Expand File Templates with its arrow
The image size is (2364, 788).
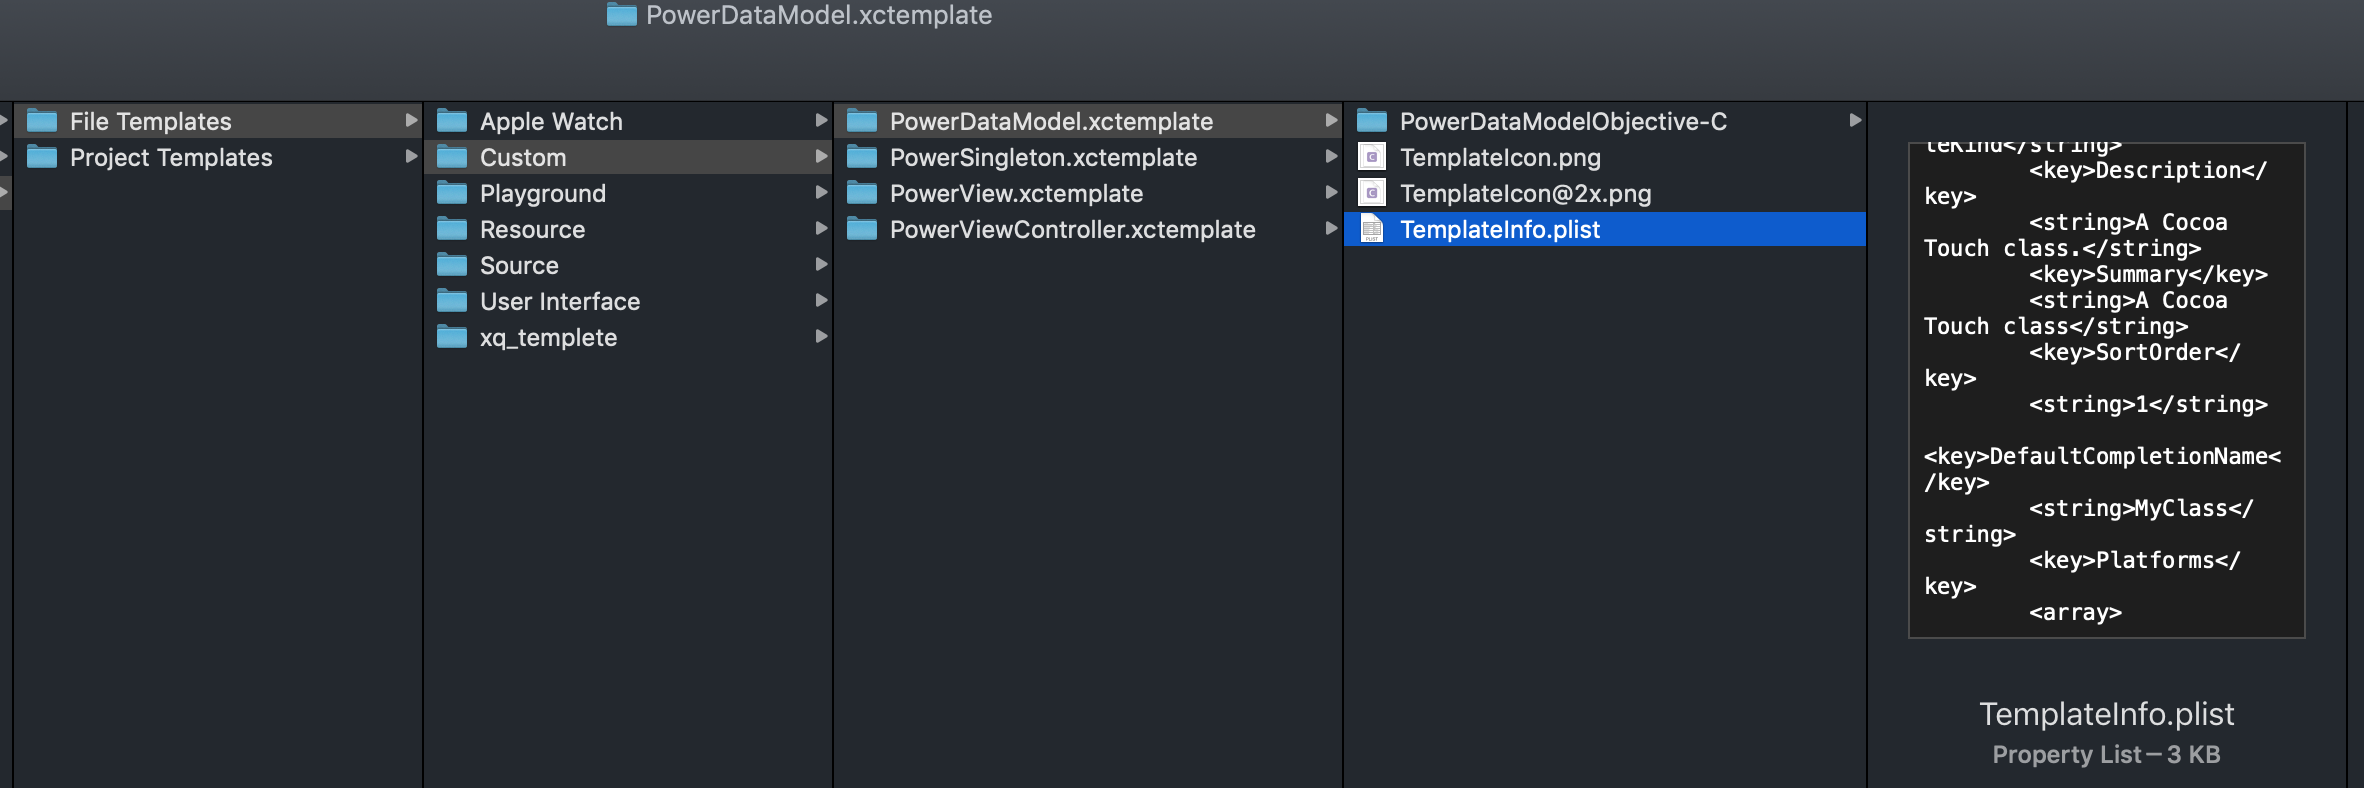point(411,121)
